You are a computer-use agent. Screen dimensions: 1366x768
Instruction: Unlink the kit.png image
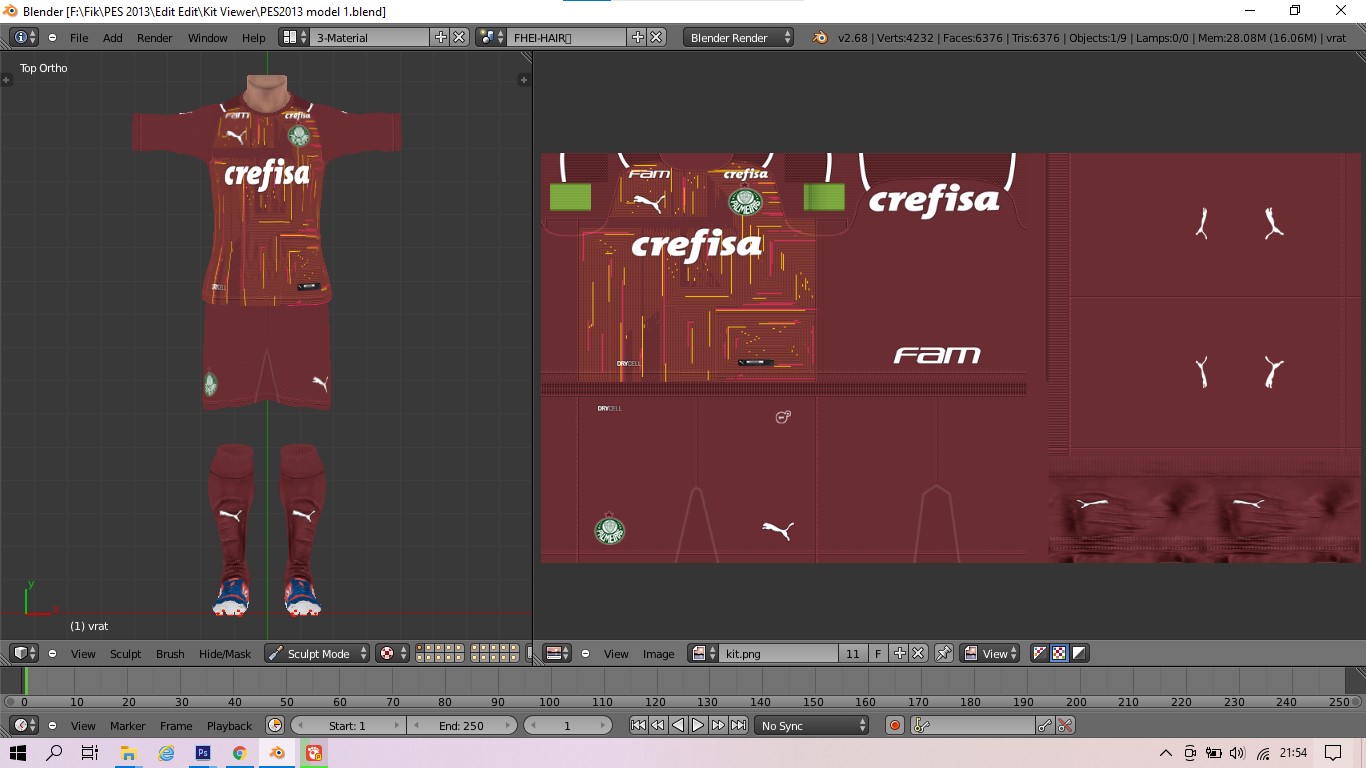pyautogui.click(x=918, y=653)
